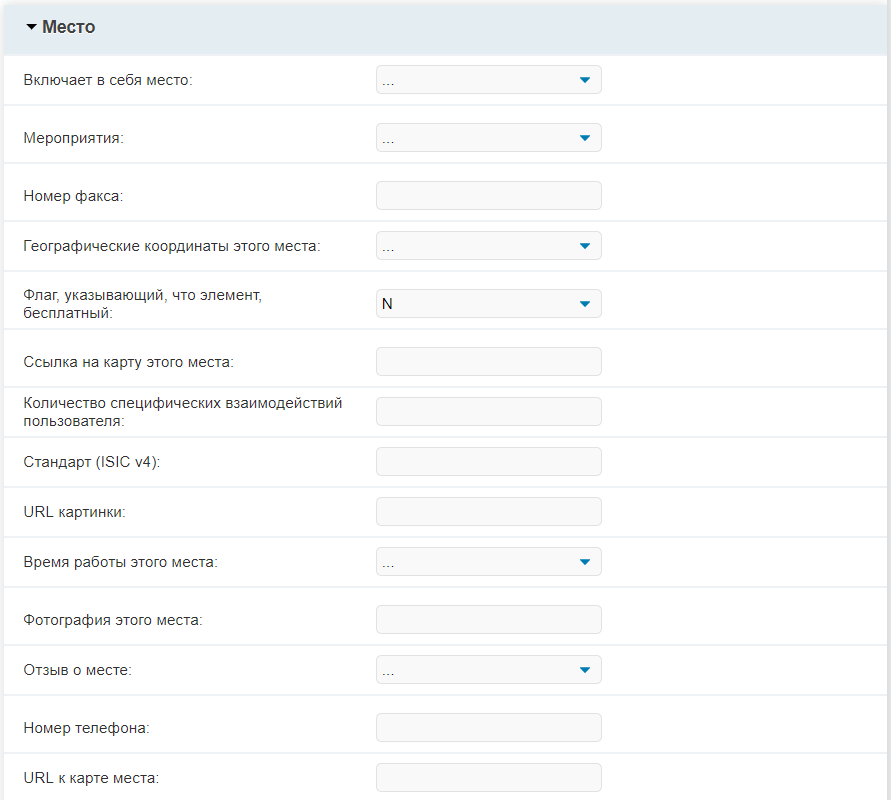Open the Географические координаты dropdown

[489, 245]
